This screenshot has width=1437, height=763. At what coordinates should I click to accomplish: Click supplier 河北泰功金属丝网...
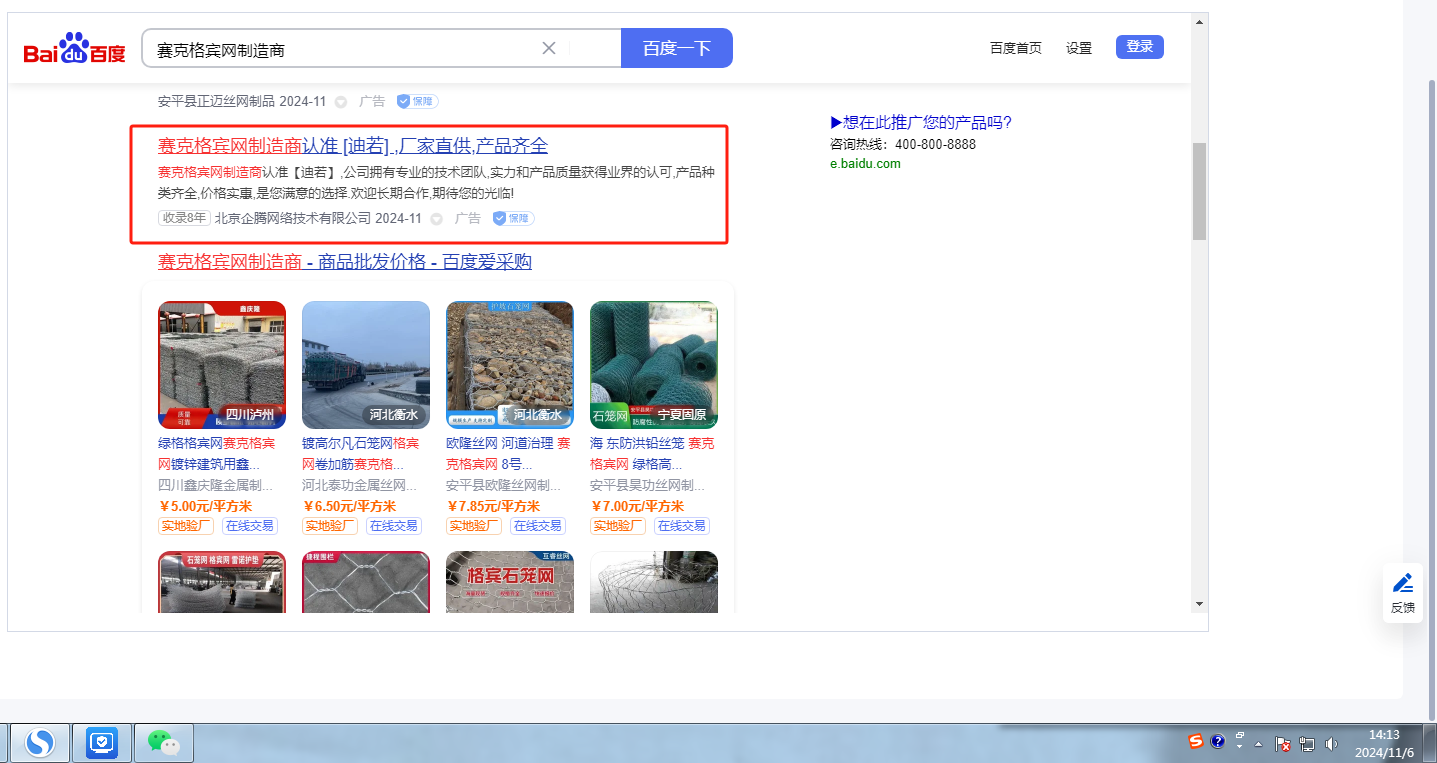[360, 485]
